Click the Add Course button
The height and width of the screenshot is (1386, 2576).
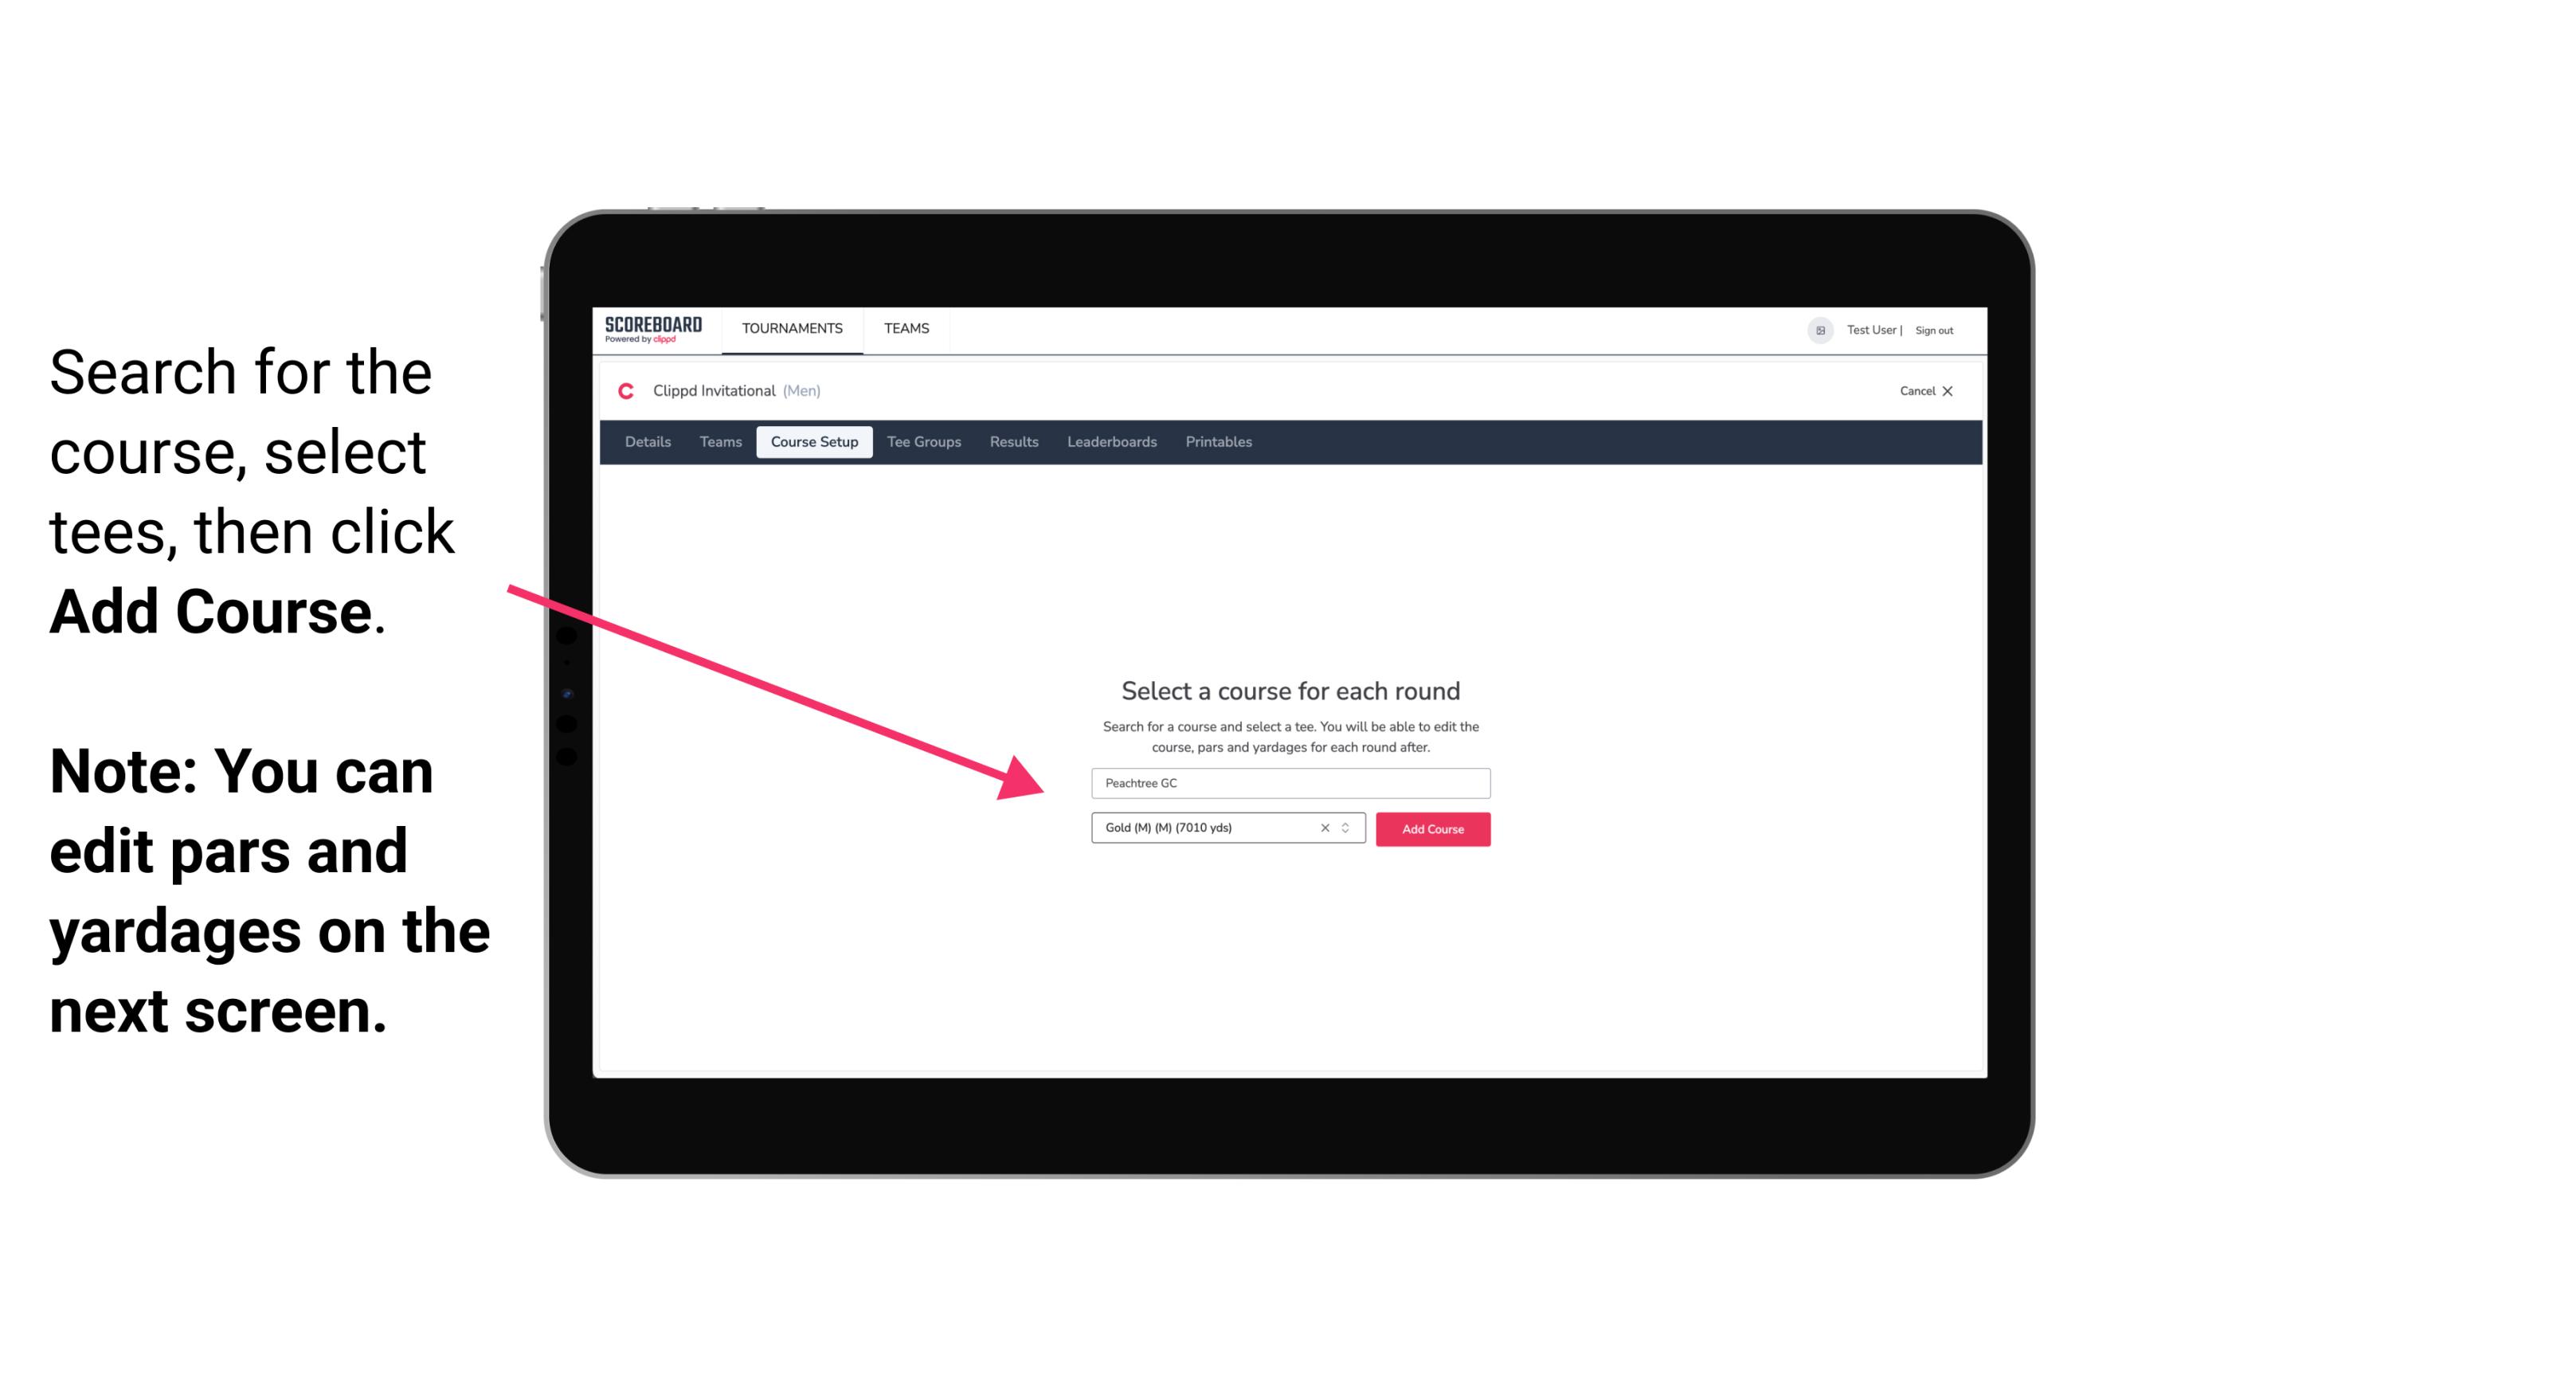point(1431,829)
